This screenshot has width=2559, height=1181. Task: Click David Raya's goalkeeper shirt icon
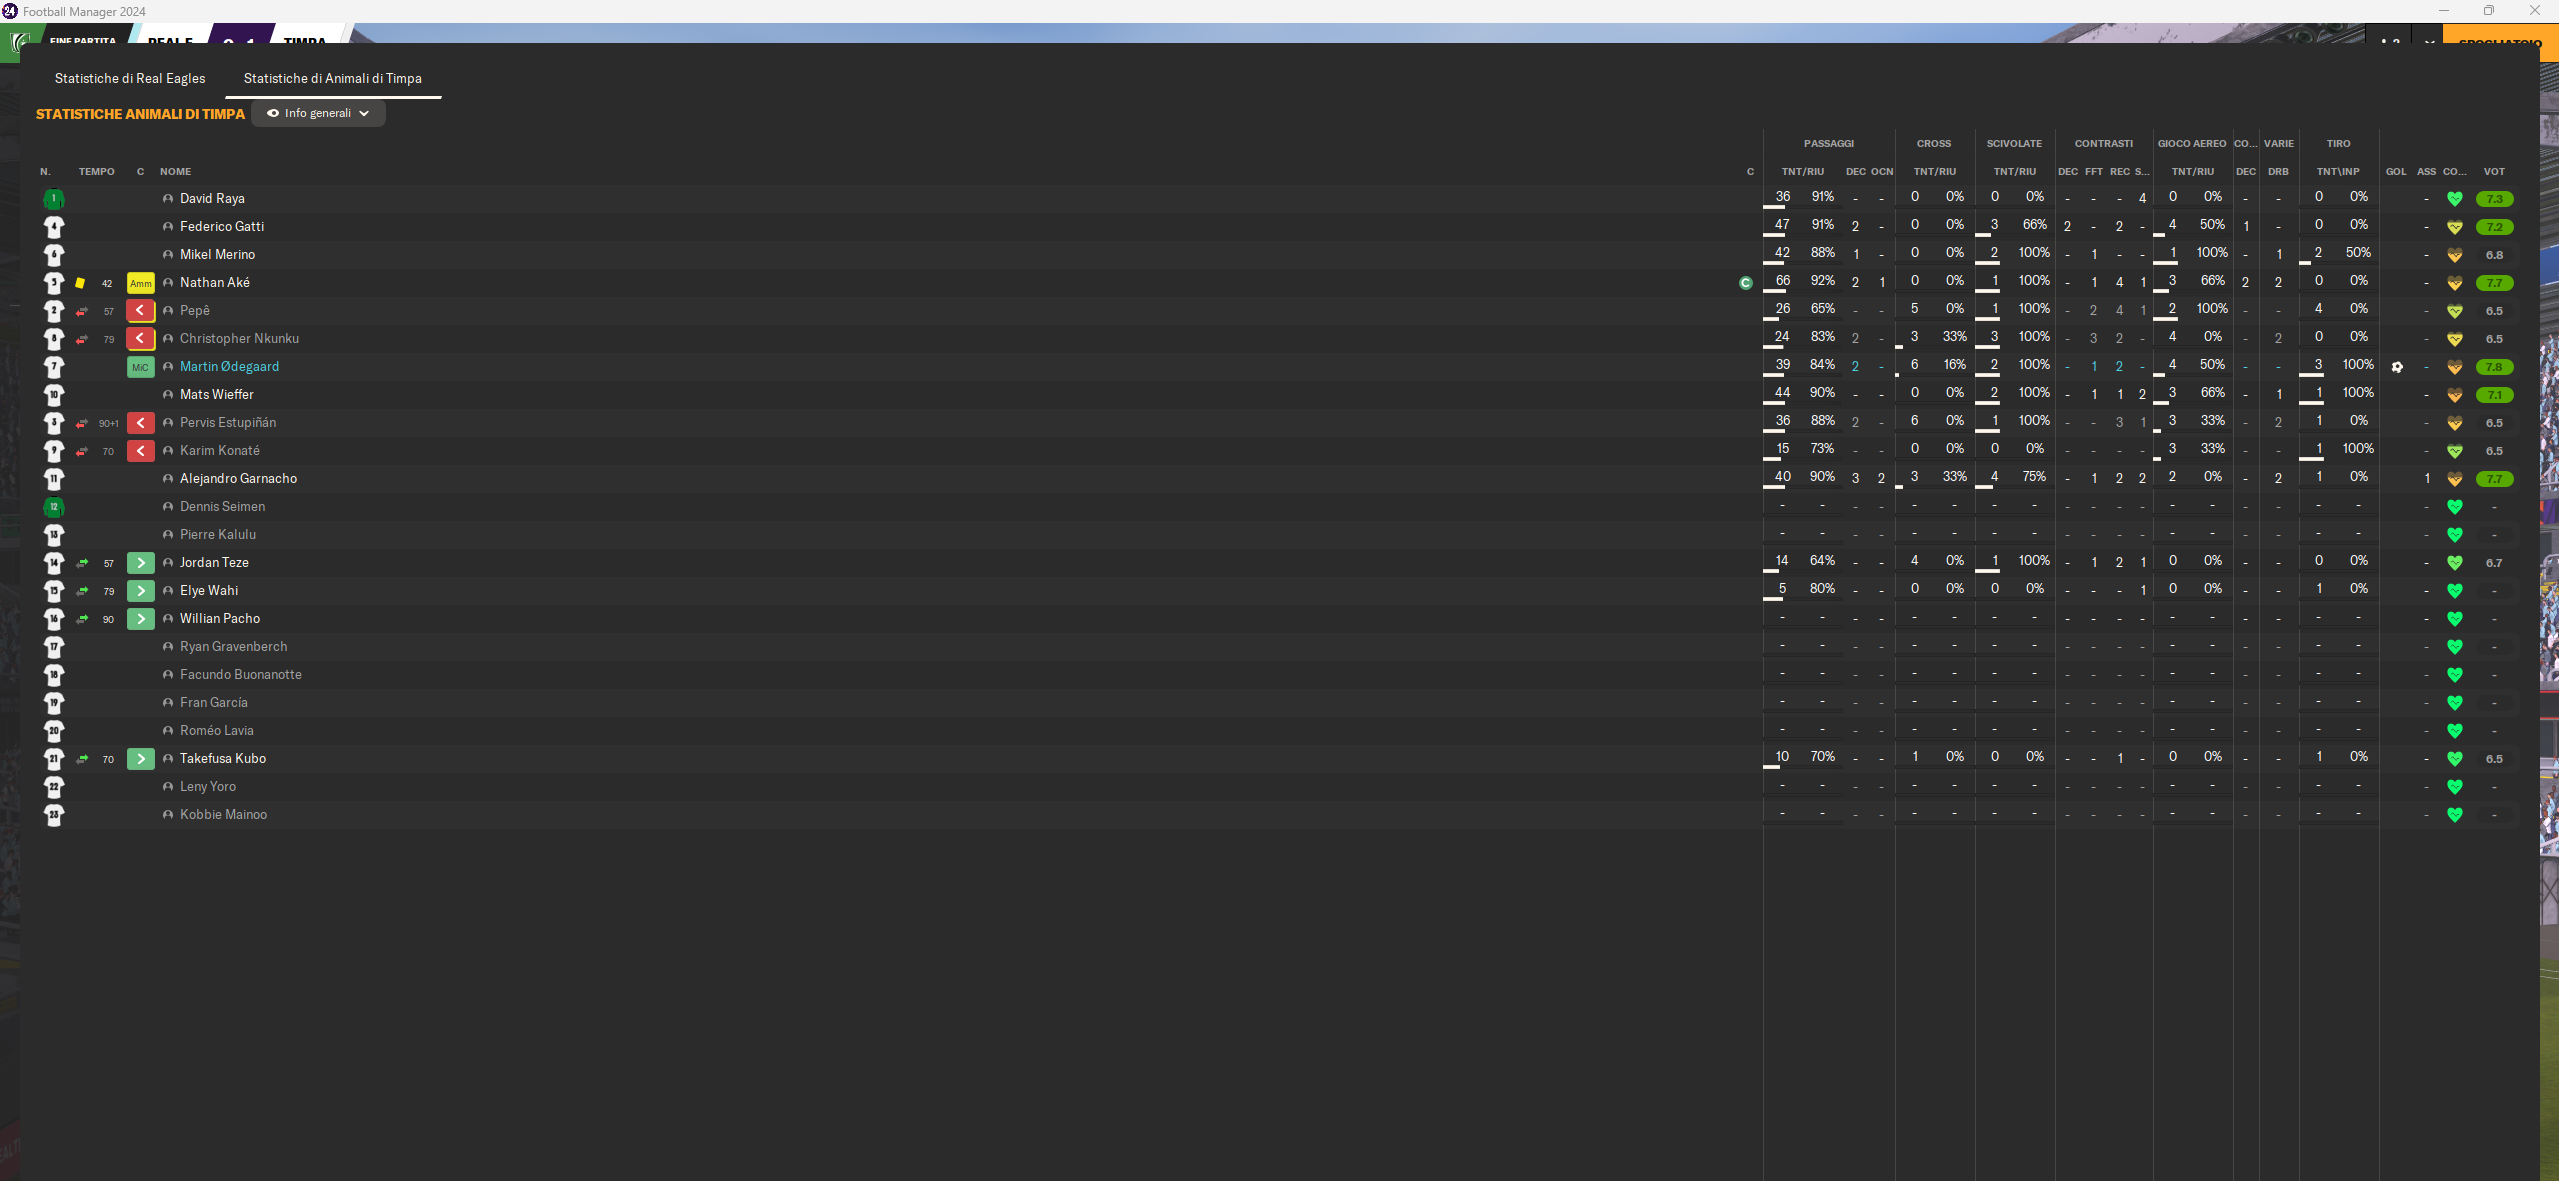coord(54,199)
